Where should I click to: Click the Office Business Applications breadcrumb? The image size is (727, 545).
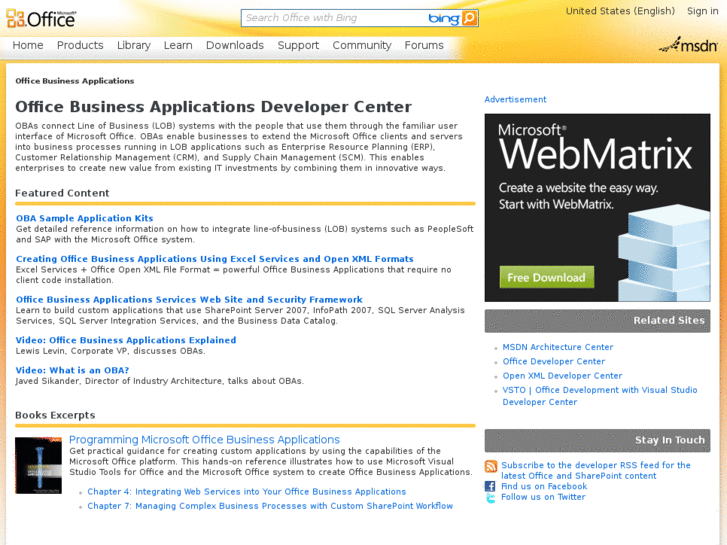75,81
